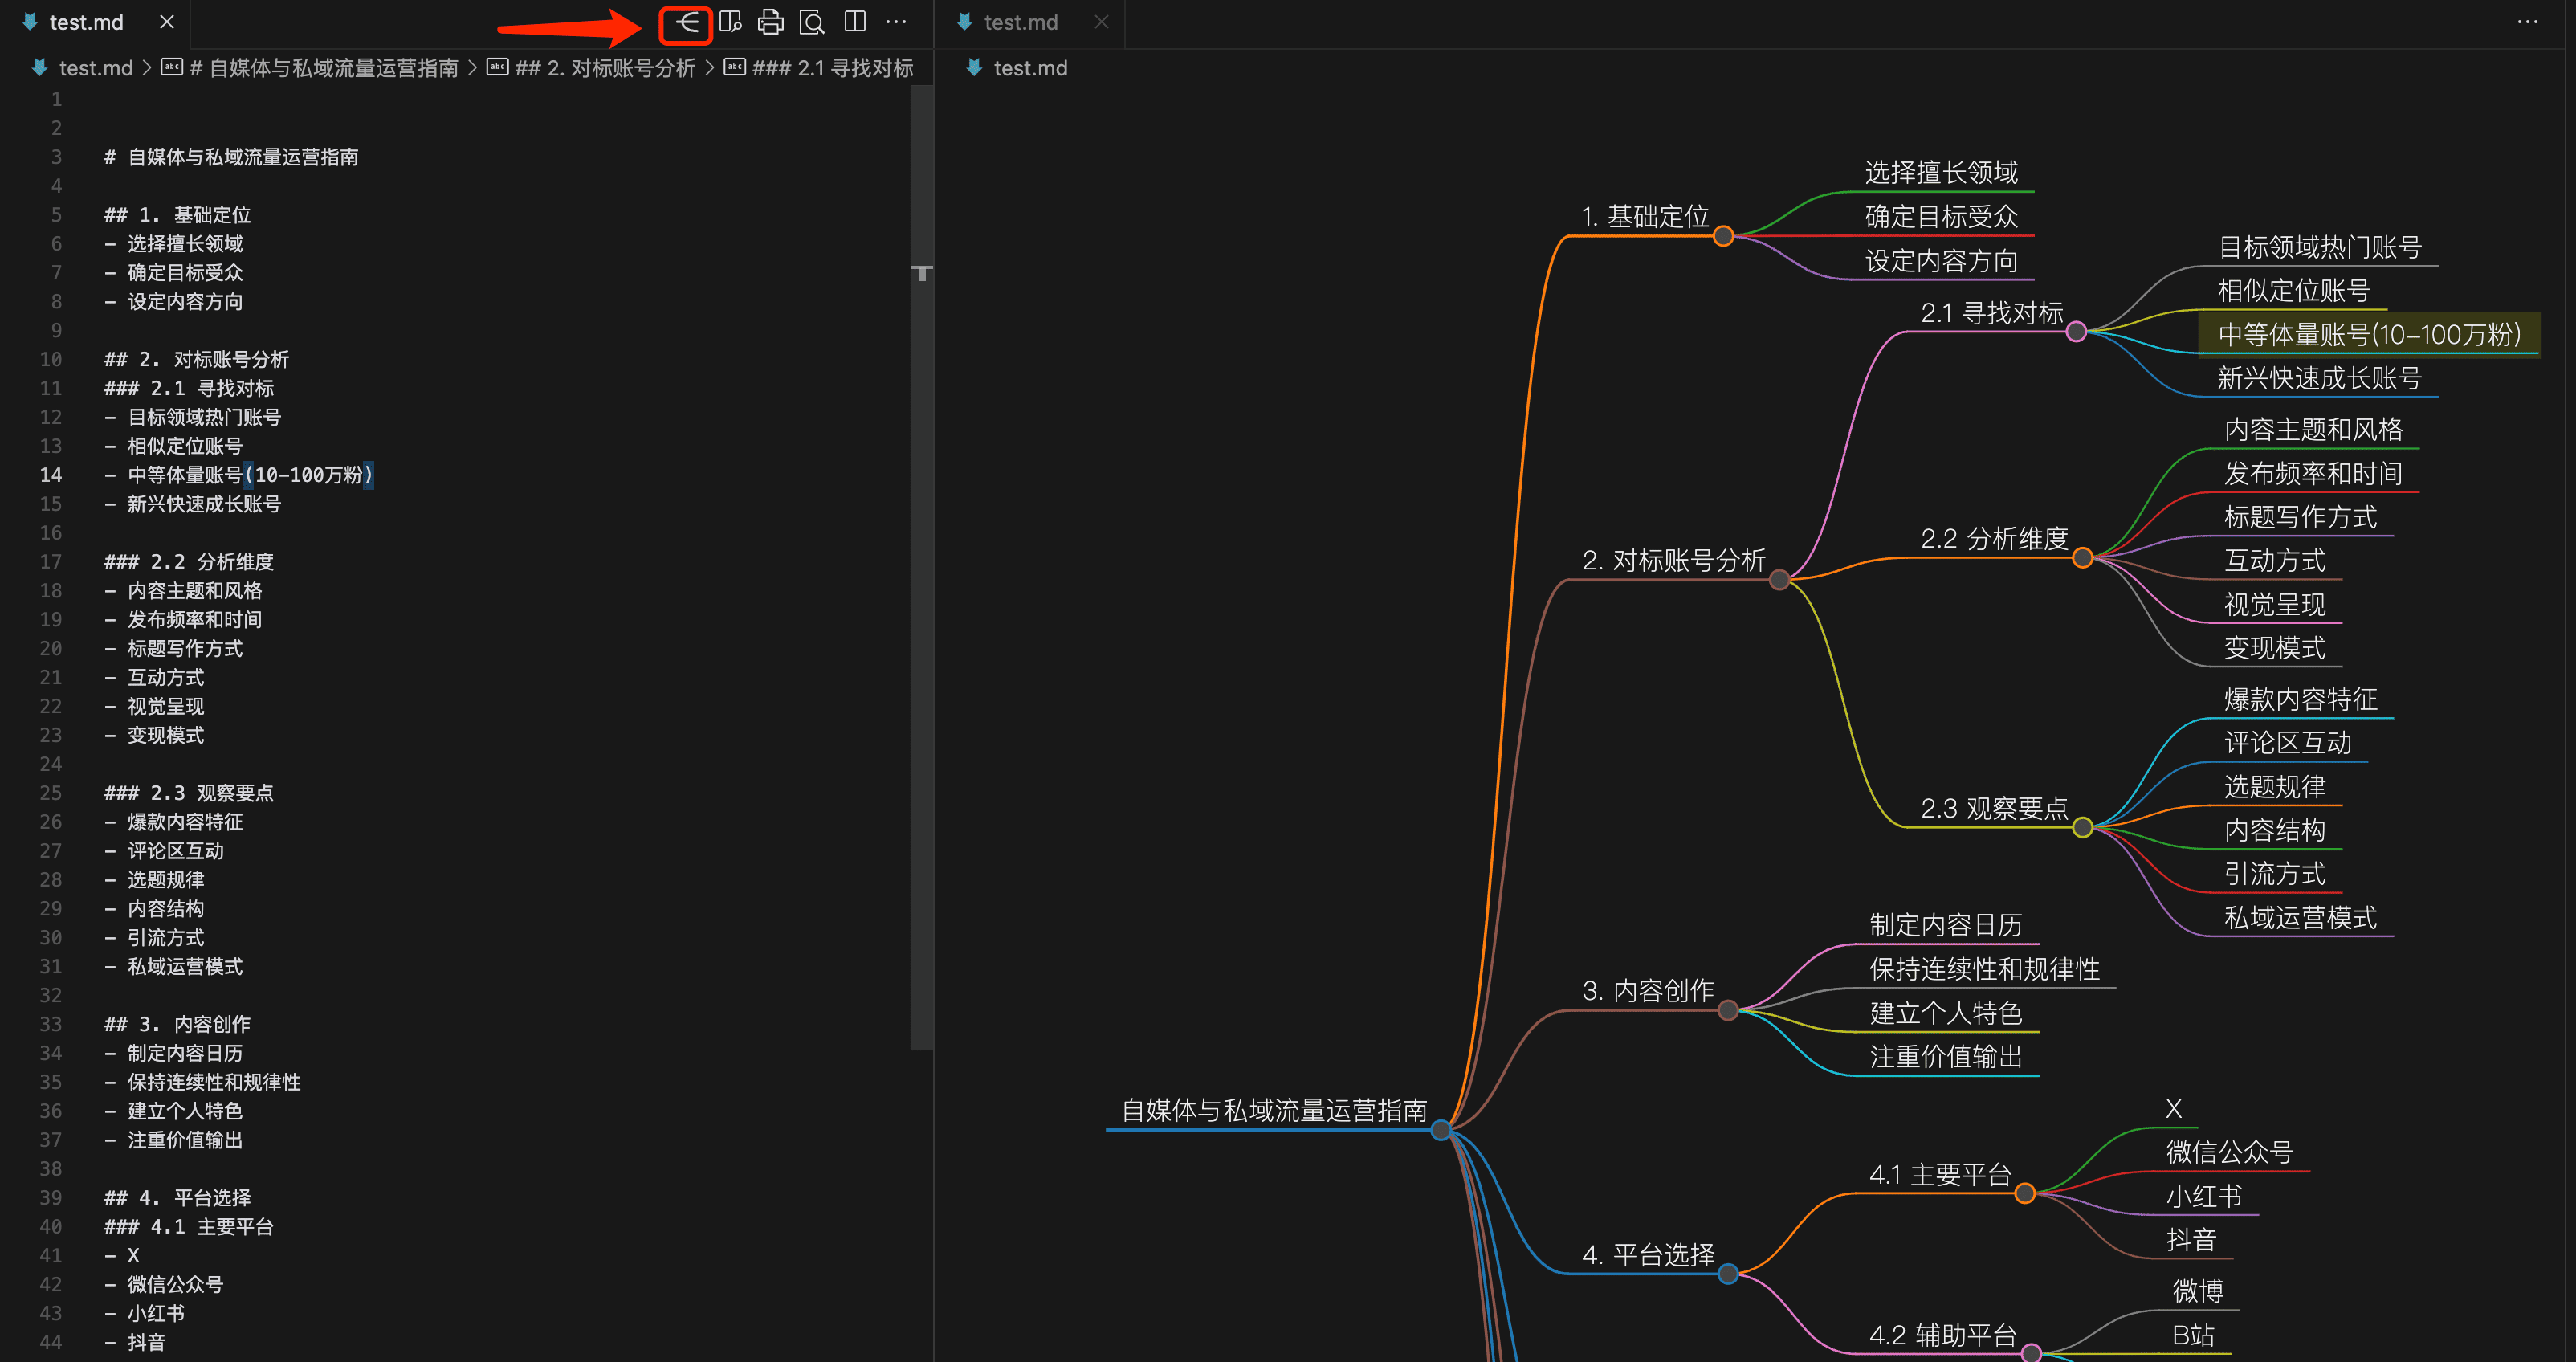Click mindmap leaf '设定内容方向'
The height and width of the screenshot is (1362, 2576).
(1941, 261)
